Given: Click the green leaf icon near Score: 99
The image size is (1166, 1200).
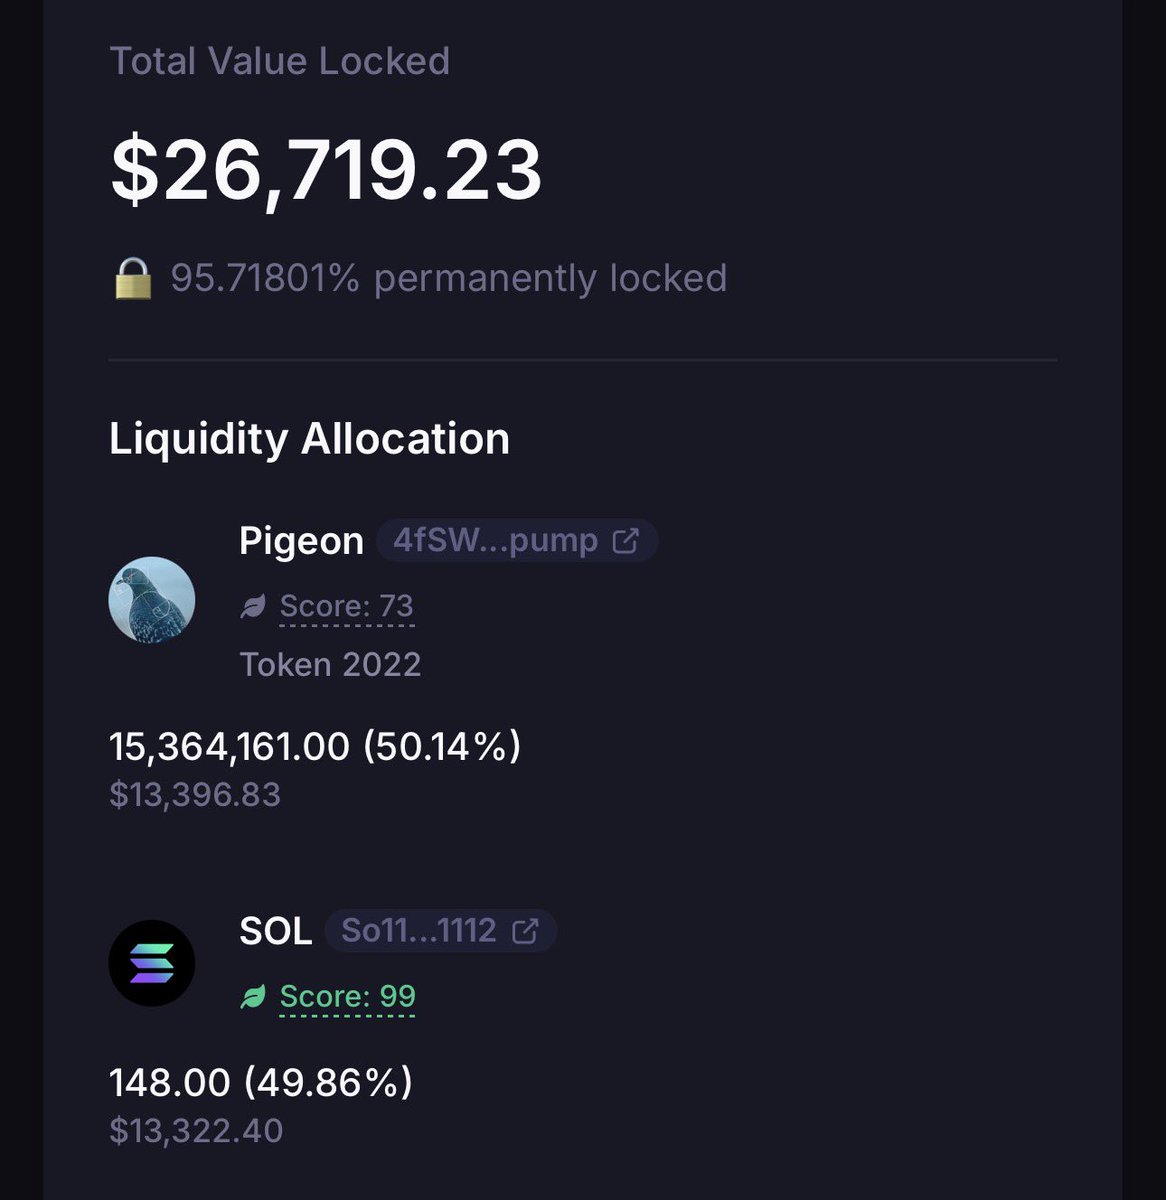Looking at the screenshot, I should (253, 996).
